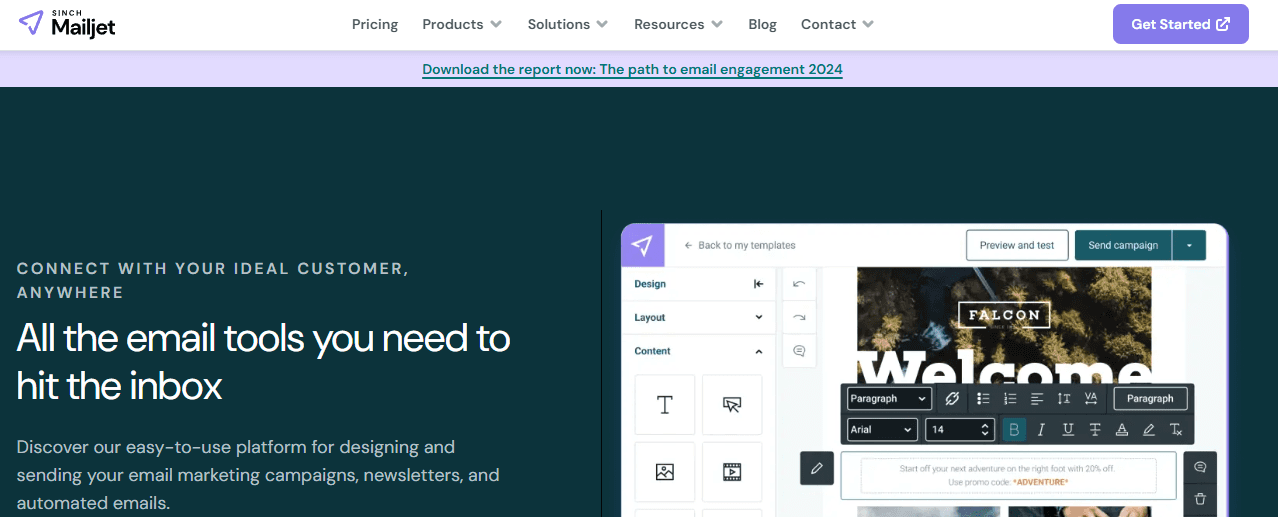Open the Pricing page
The width and height of the screenshot is (1278, 517).
[x=375, y=24]
